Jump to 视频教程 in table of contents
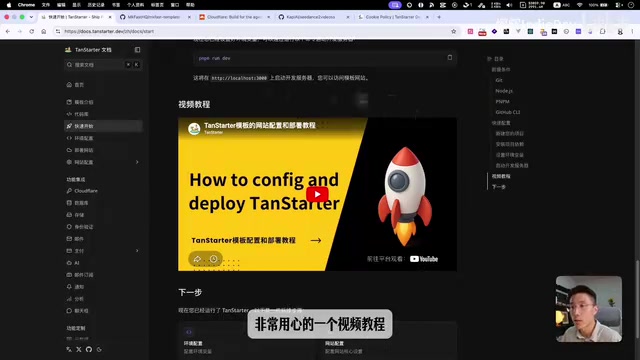The image size is (640, 360). pos(501,176)
